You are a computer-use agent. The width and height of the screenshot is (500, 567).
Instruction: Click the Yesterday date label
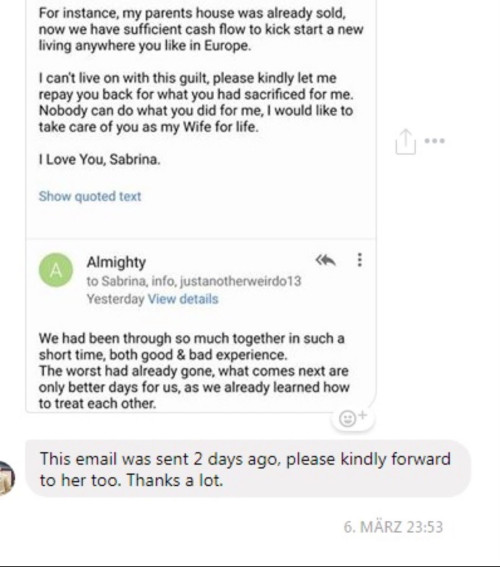tap(115, 299)
